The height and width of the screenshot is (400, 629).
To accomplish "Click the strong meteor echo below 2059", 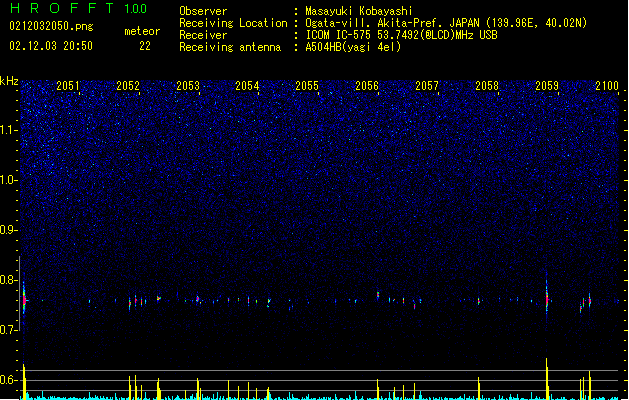I will (x=547, y=297).
